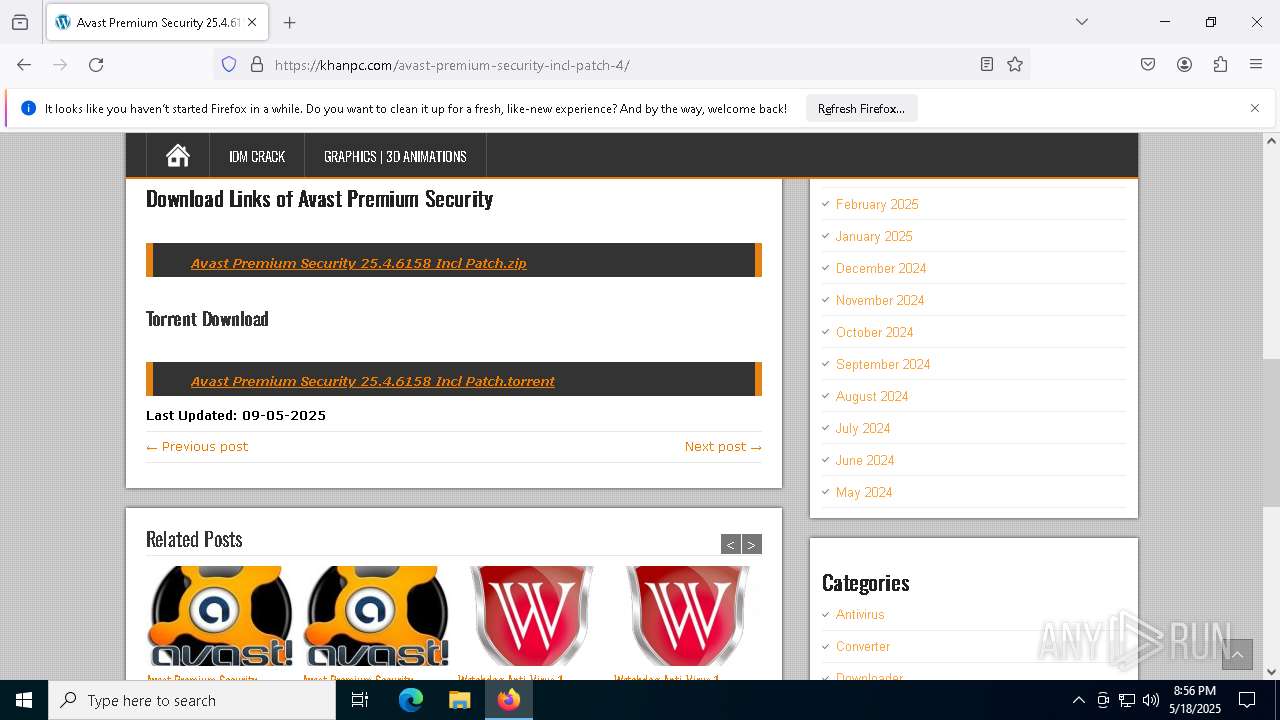Show hidden system tray icons
Image resolution: width=1280 pixels, height=720 pixels.
(x=1078, y=700)
